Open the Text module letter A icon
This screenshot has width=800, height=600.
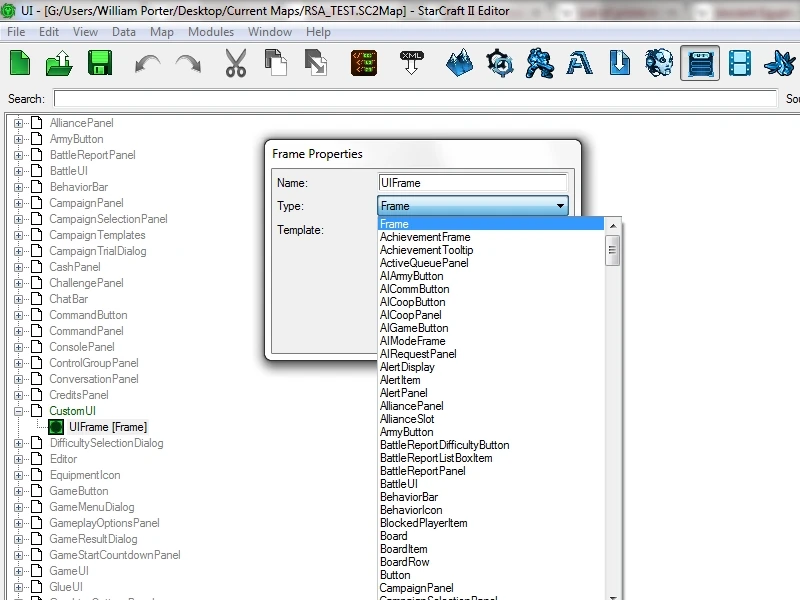[x=580, y=64]
